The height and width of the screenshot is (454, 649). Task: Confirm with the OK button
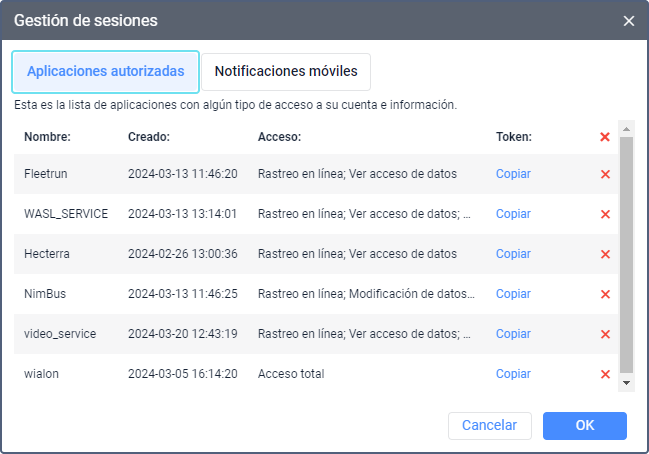[x=585, y=426]
